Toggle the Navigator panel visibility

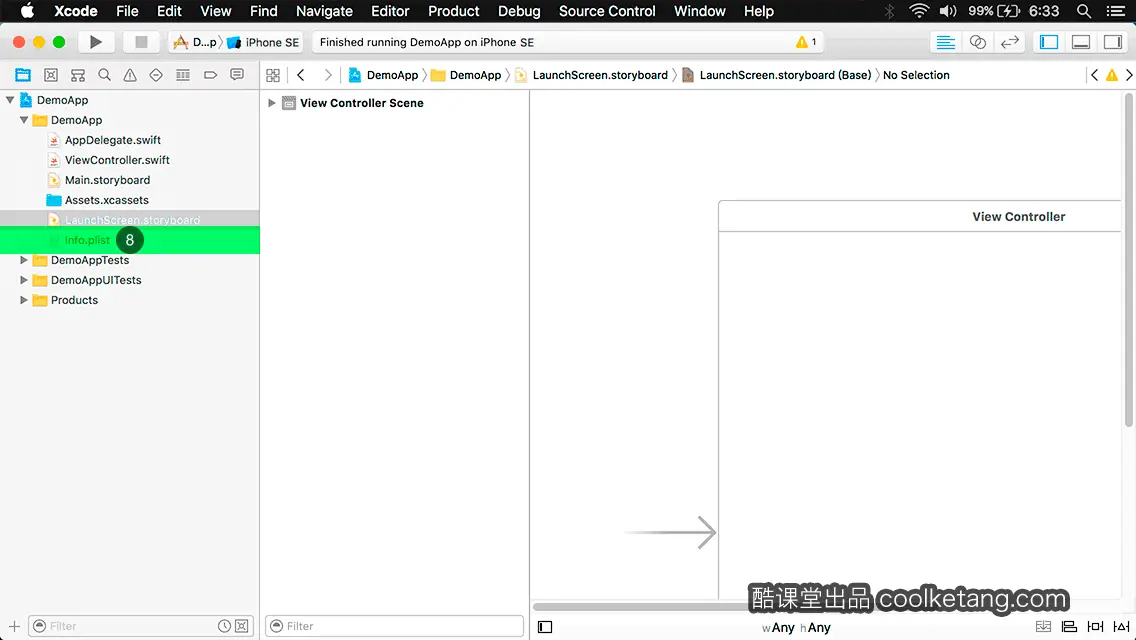1049,42
